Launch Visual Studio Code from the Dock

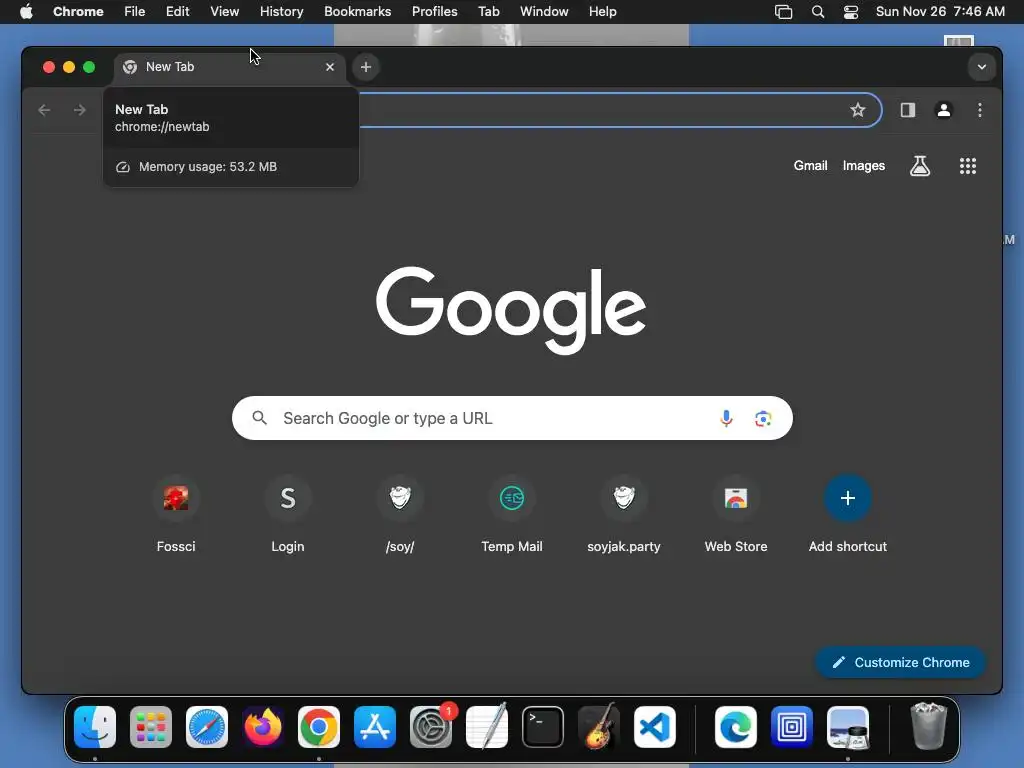655,727
